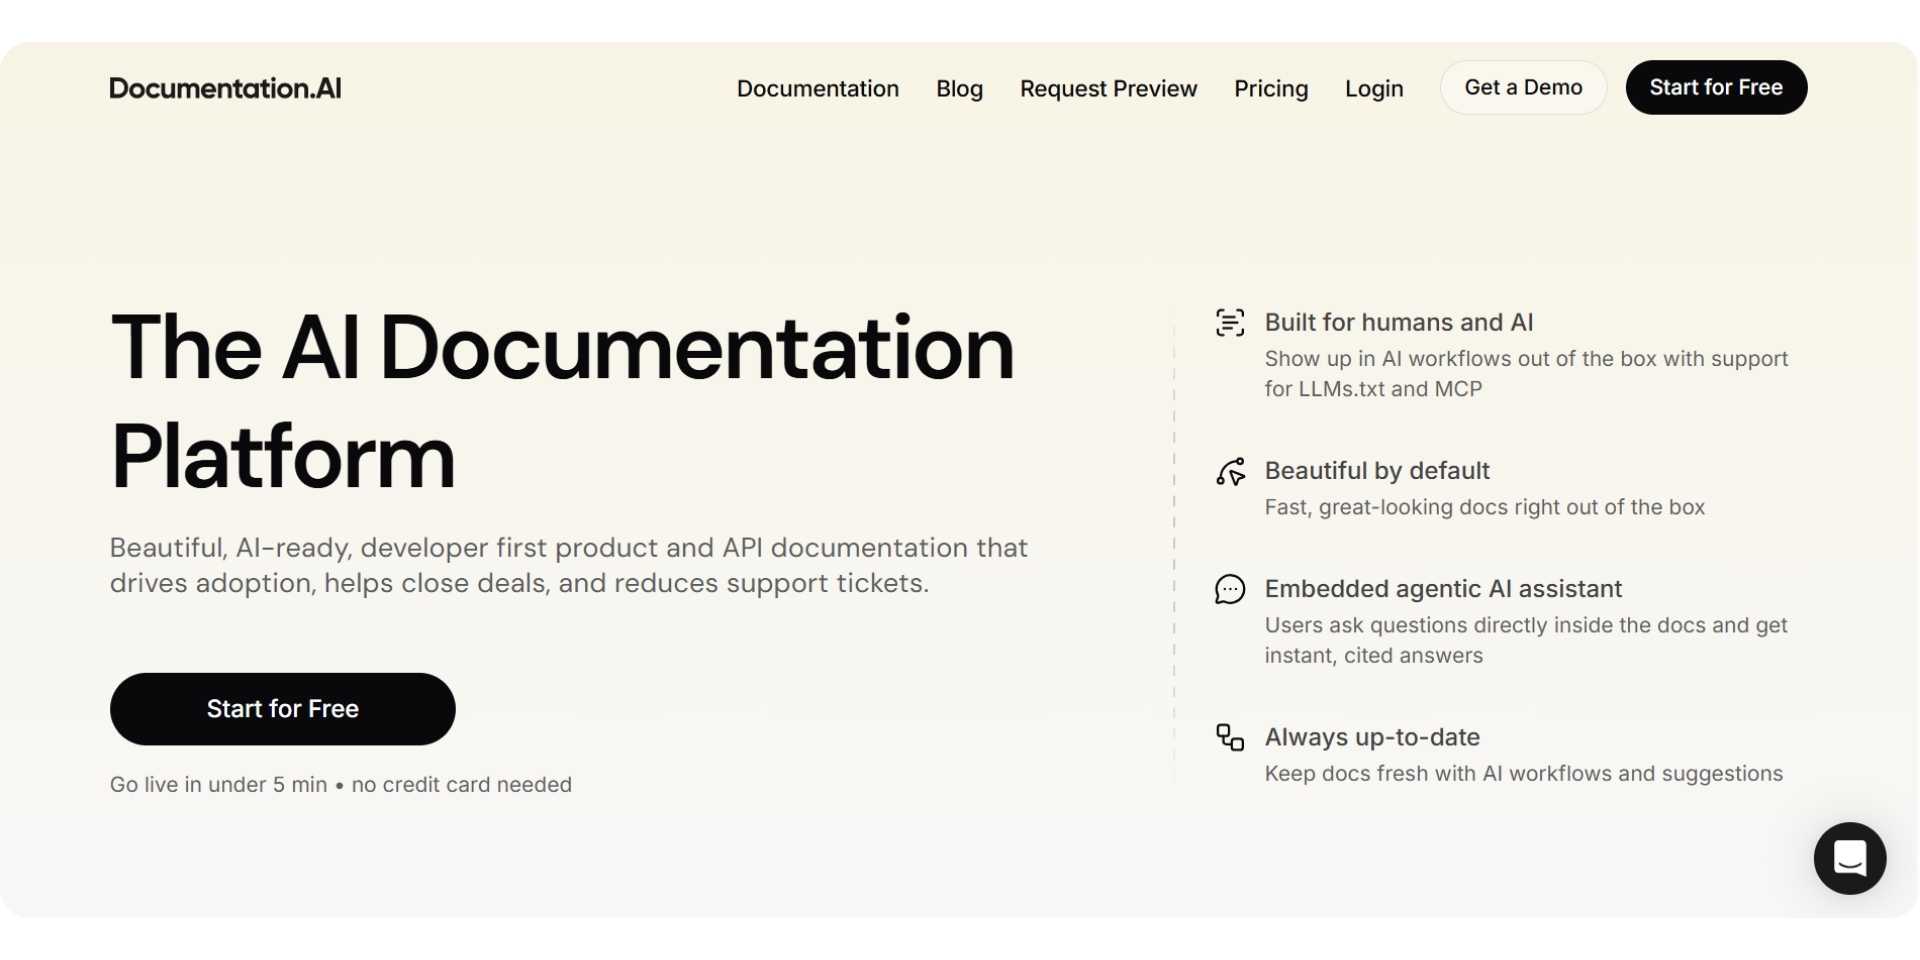
Task: Click the Always up-to-date workflow icon
Action: 1229,738
